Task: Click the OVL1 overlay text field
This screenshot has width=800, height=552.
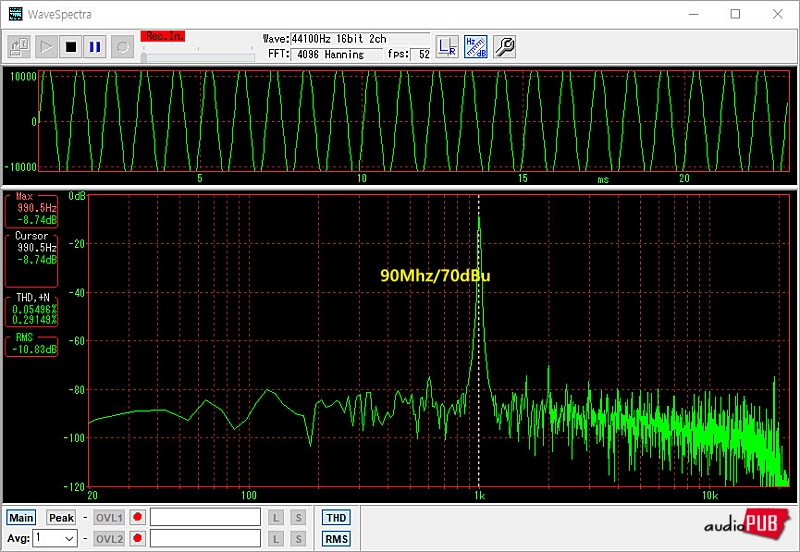Action: 204,518
